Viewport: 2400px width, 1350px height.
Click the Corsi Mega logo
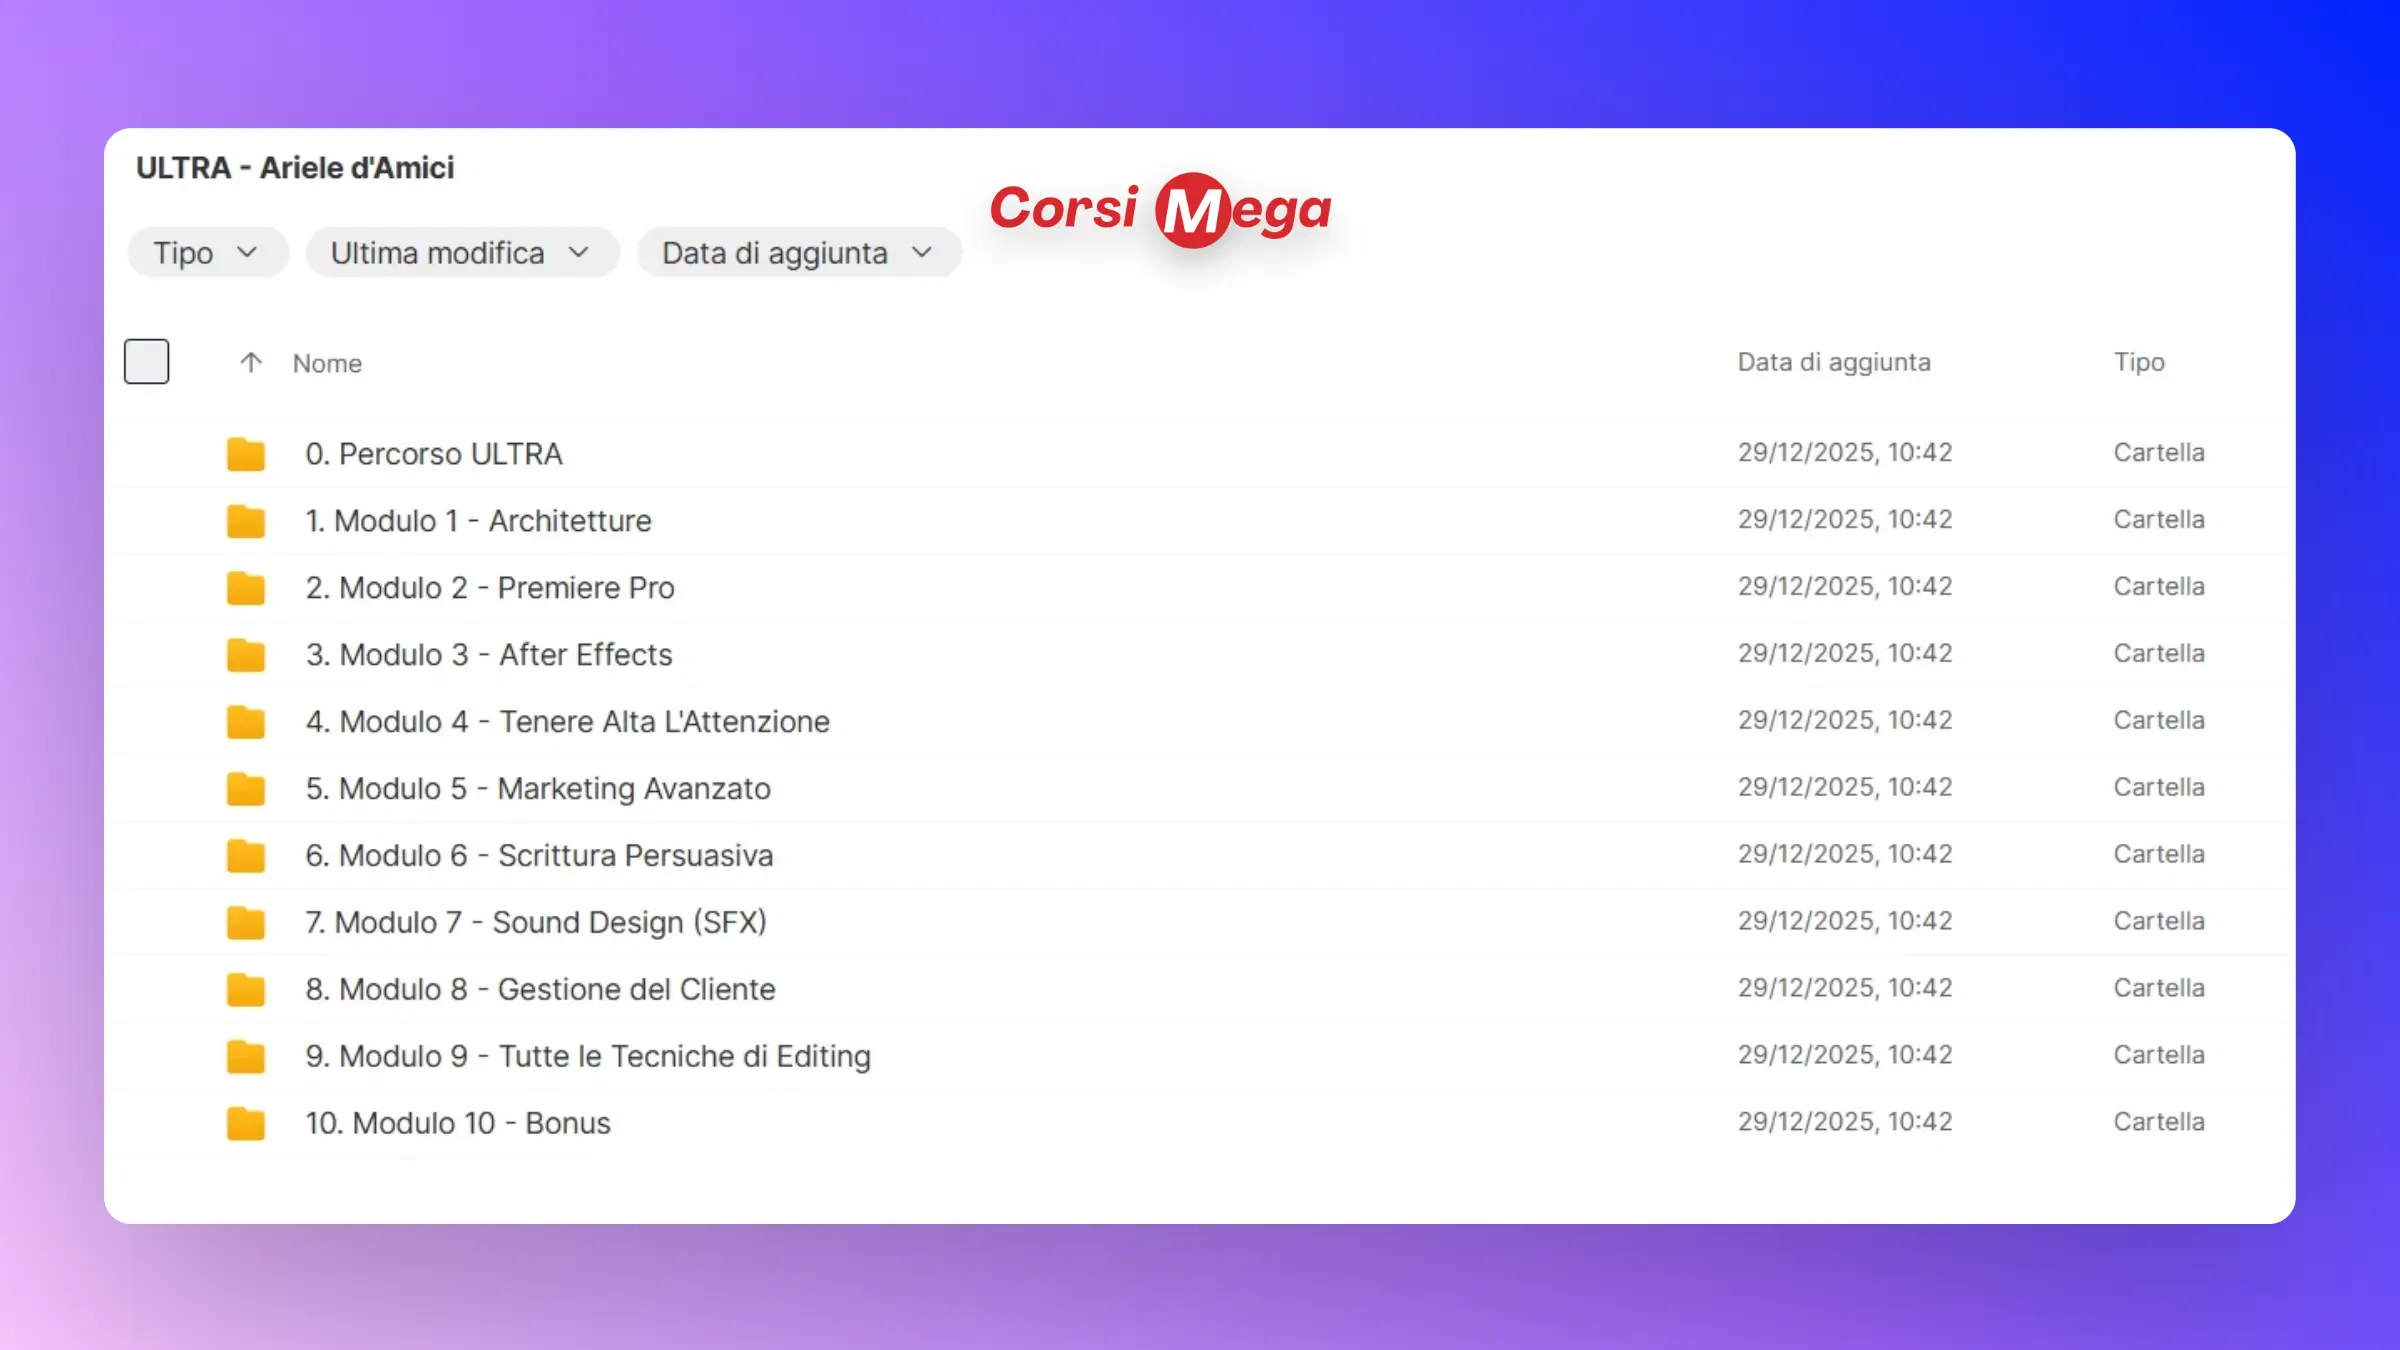(1160, 209)
